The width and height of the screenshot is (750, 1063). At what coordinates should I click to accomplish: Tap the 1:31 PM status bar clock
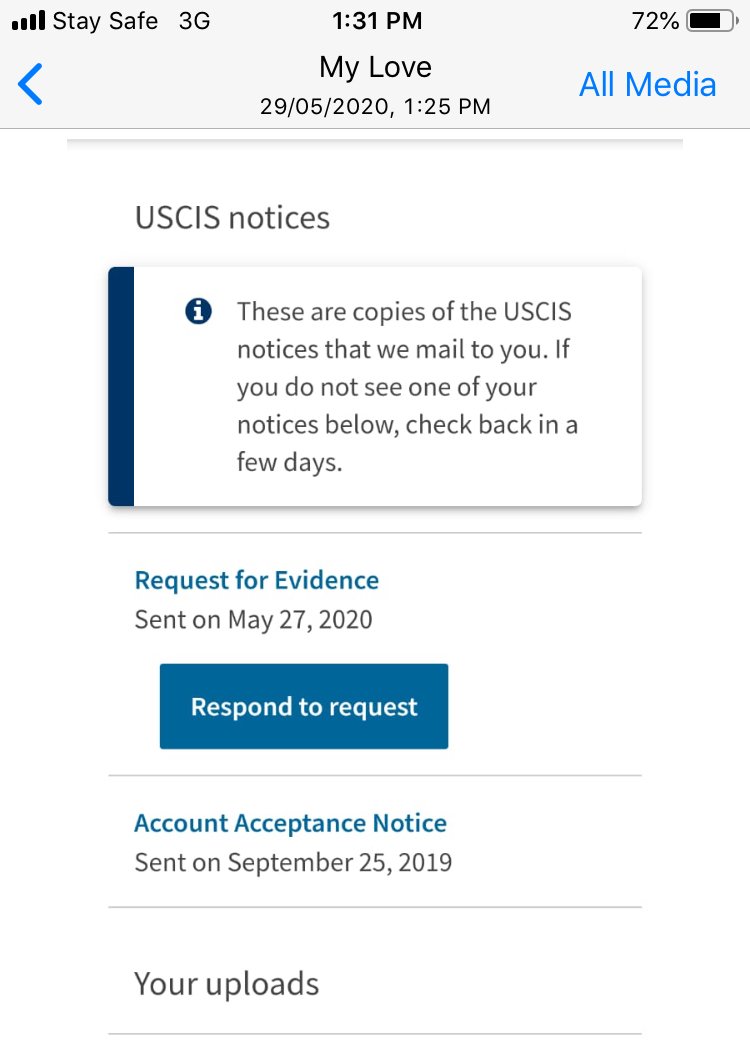point(377,21)
